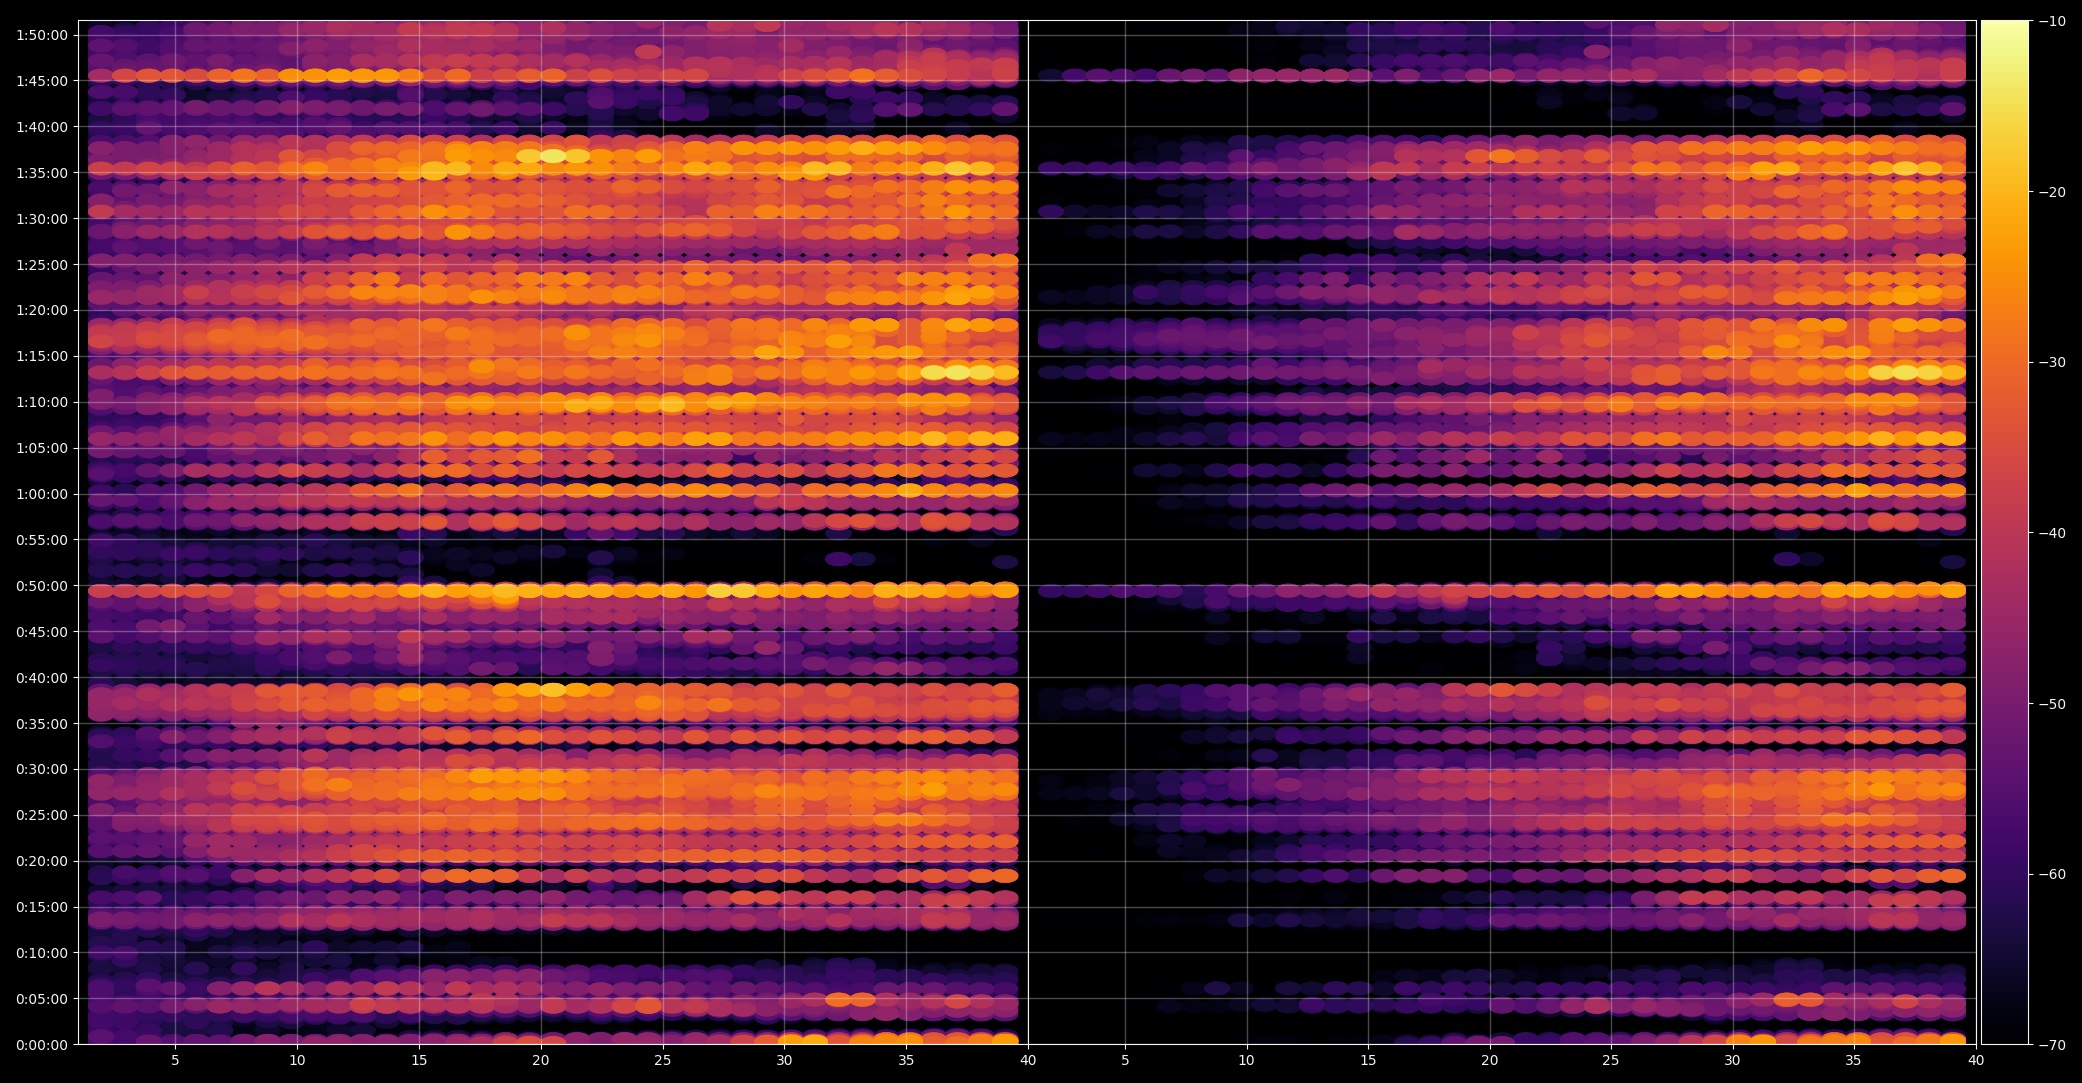This screenshot has height=1083, width=2082.
Task: Click x-axis tick 5 of left panel
Action: tap(175, 1059)
